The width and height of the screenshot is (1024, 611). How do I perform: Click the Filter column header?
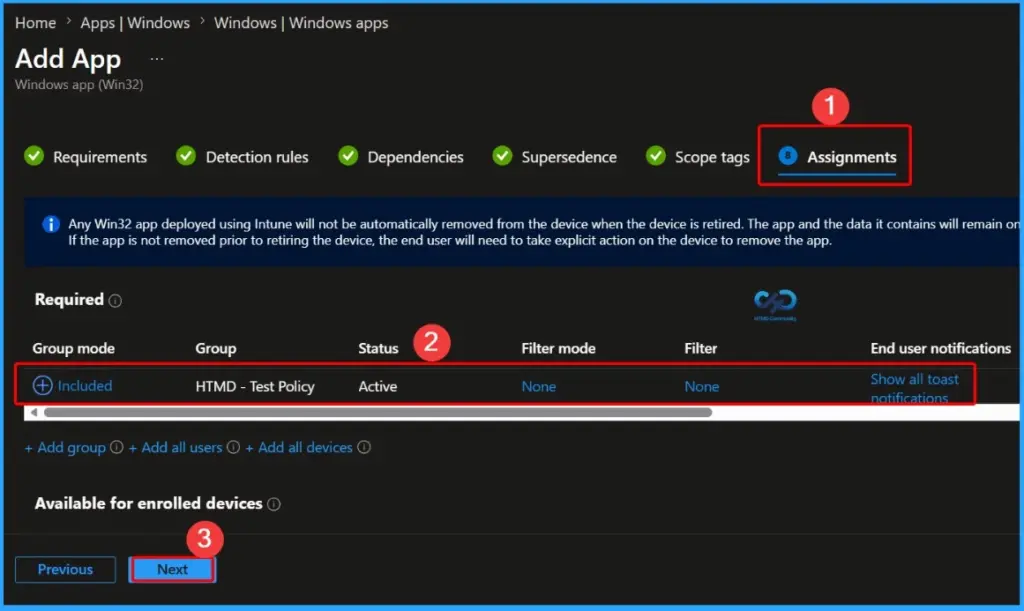tap(701, 349)
